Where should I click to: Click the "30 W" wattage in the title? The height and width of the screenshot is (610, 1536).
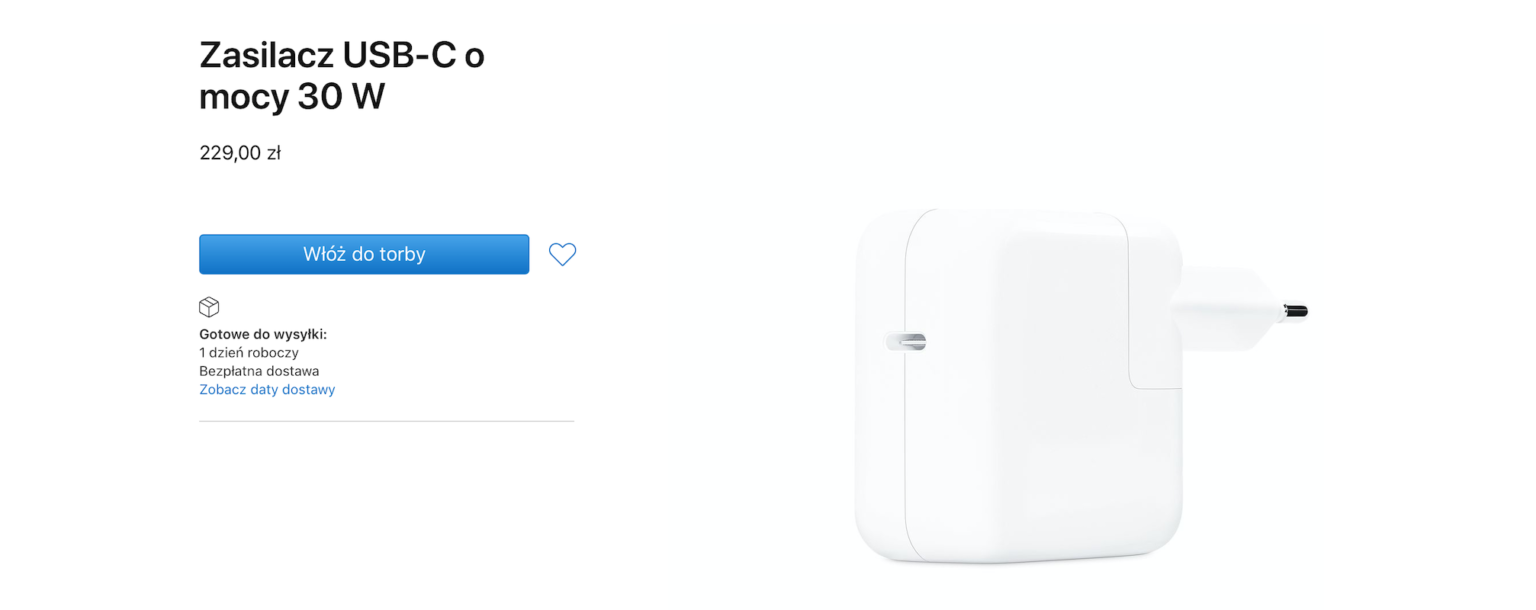pos(340,97)
